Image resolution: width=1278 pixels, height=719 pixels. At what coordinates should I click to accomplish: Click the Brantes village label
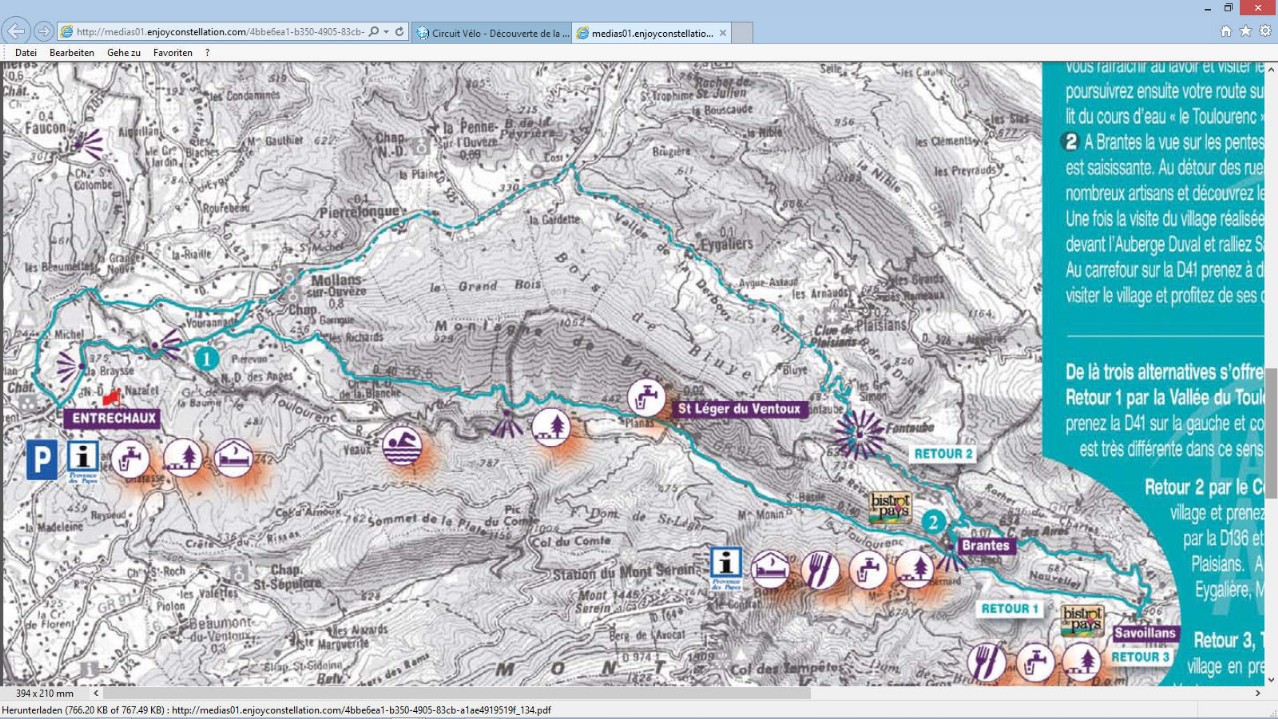985,546
